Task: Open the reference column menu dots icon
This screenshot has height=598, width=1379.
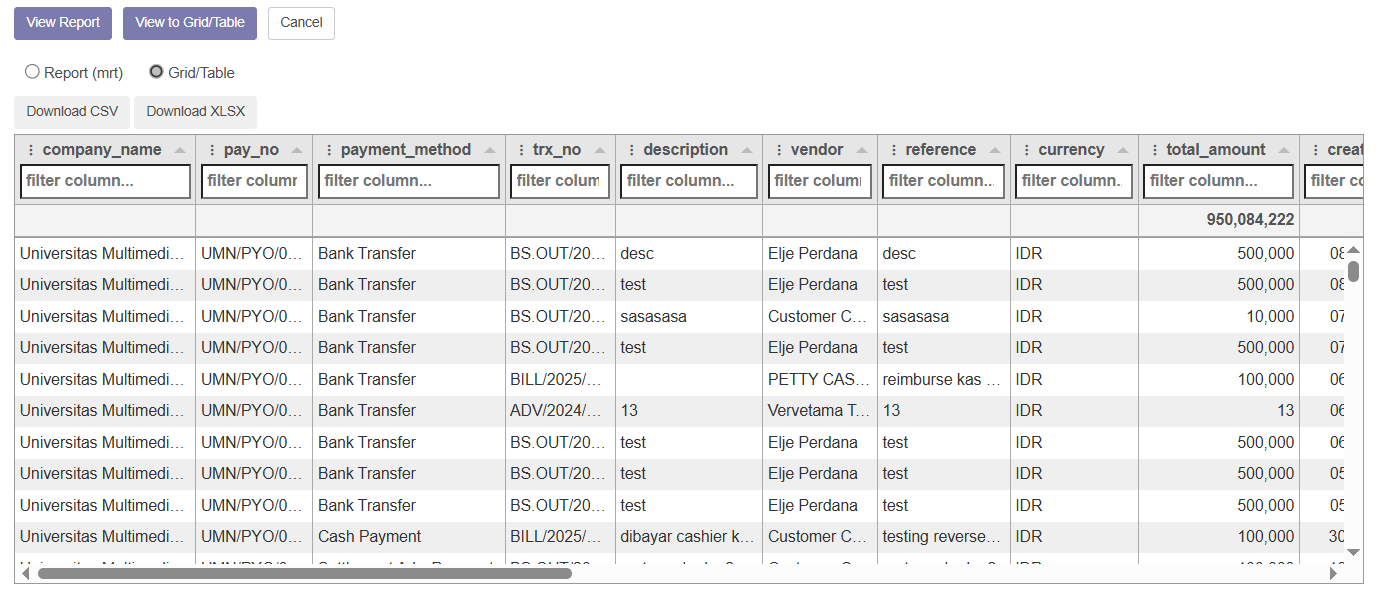Action: (893, 150)
